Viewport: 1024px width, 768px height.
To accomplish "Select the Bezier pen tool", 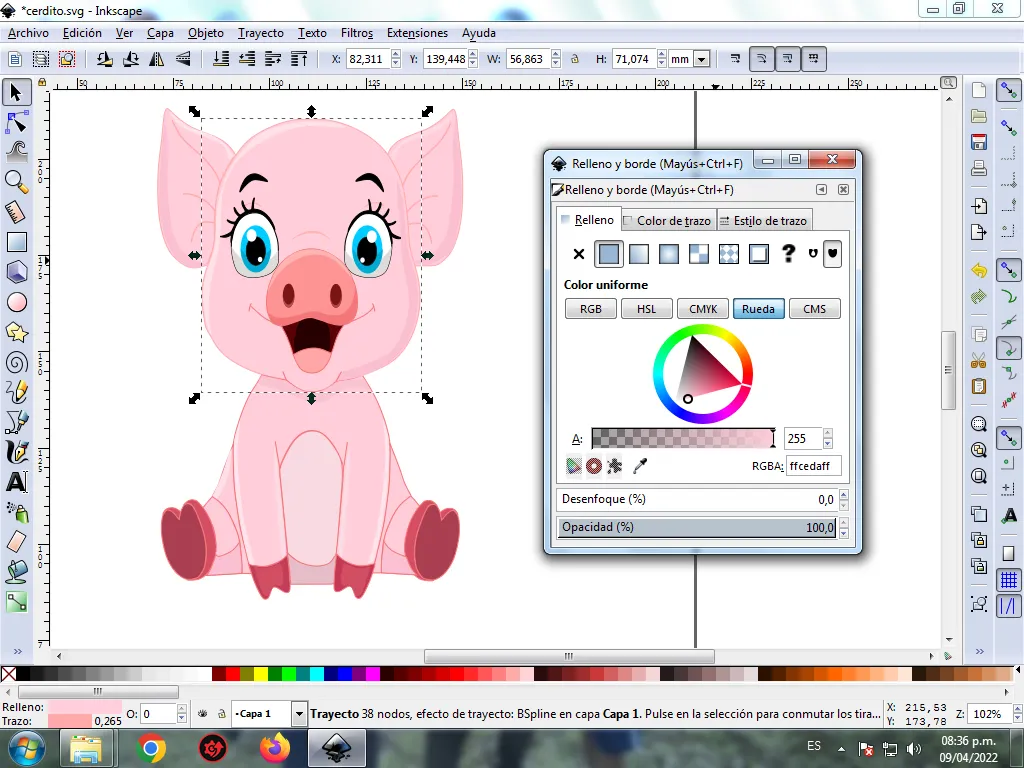I will [16, 422].
